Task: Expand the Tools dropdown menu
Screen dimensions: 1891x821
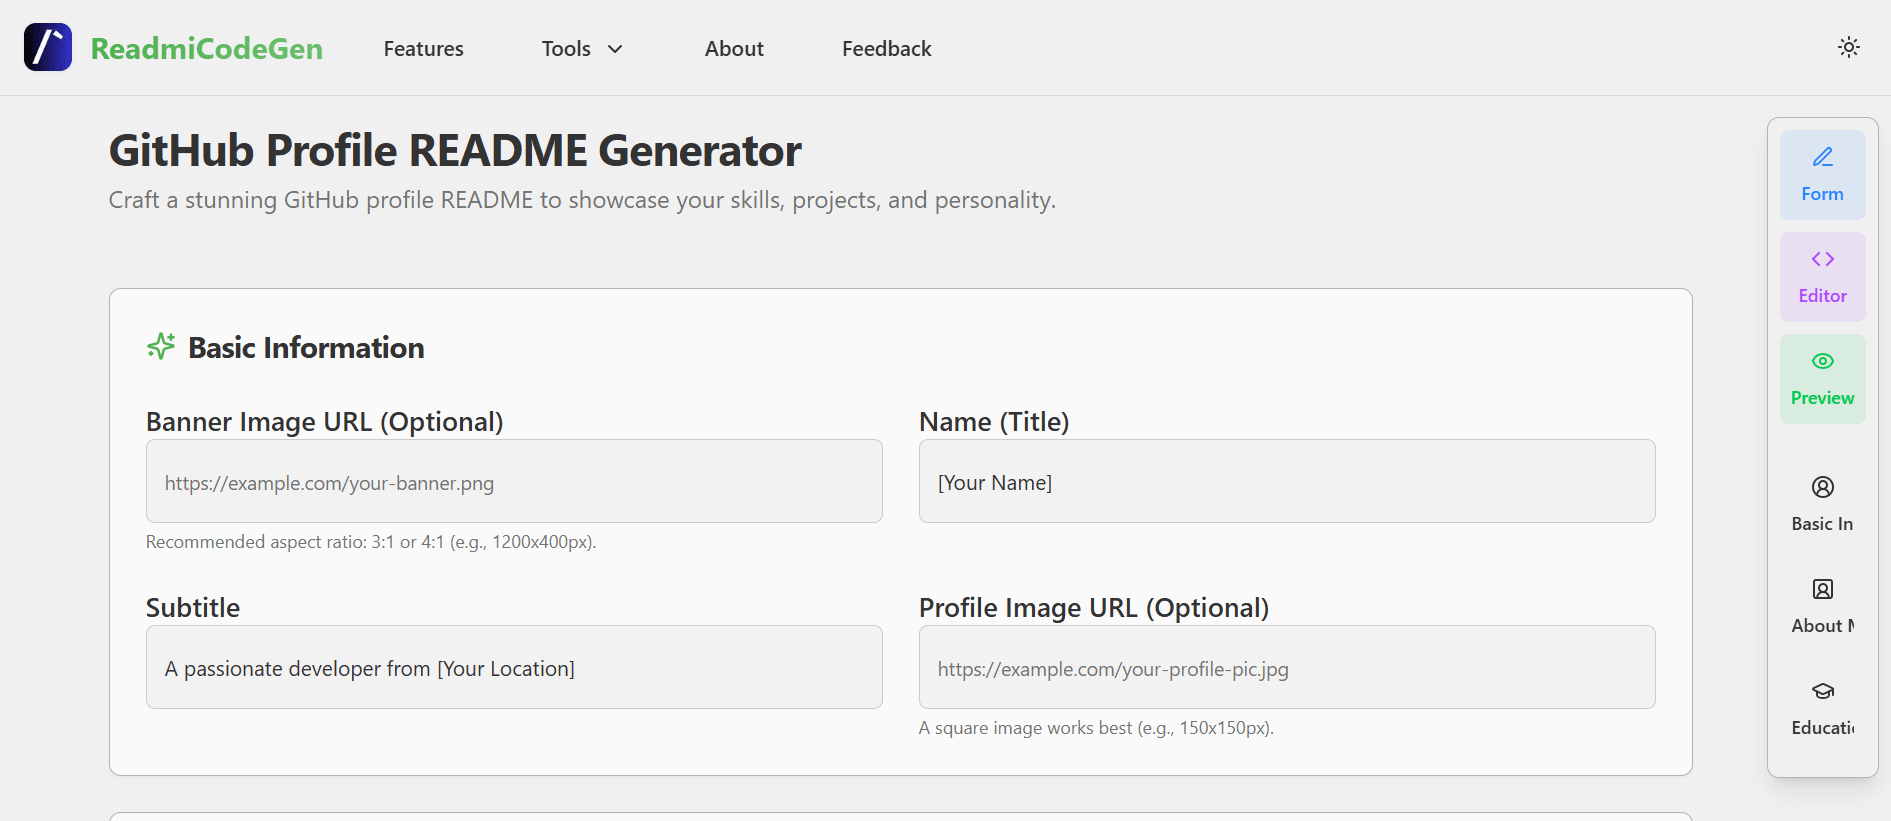Action: [582, 48]
